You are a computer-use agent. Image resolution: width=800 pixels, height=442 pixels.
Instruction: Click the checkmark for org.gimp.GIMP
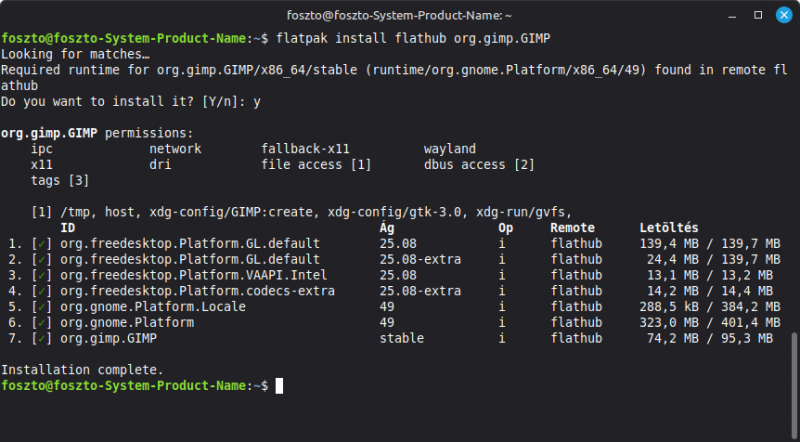click(x=42, y=339)
